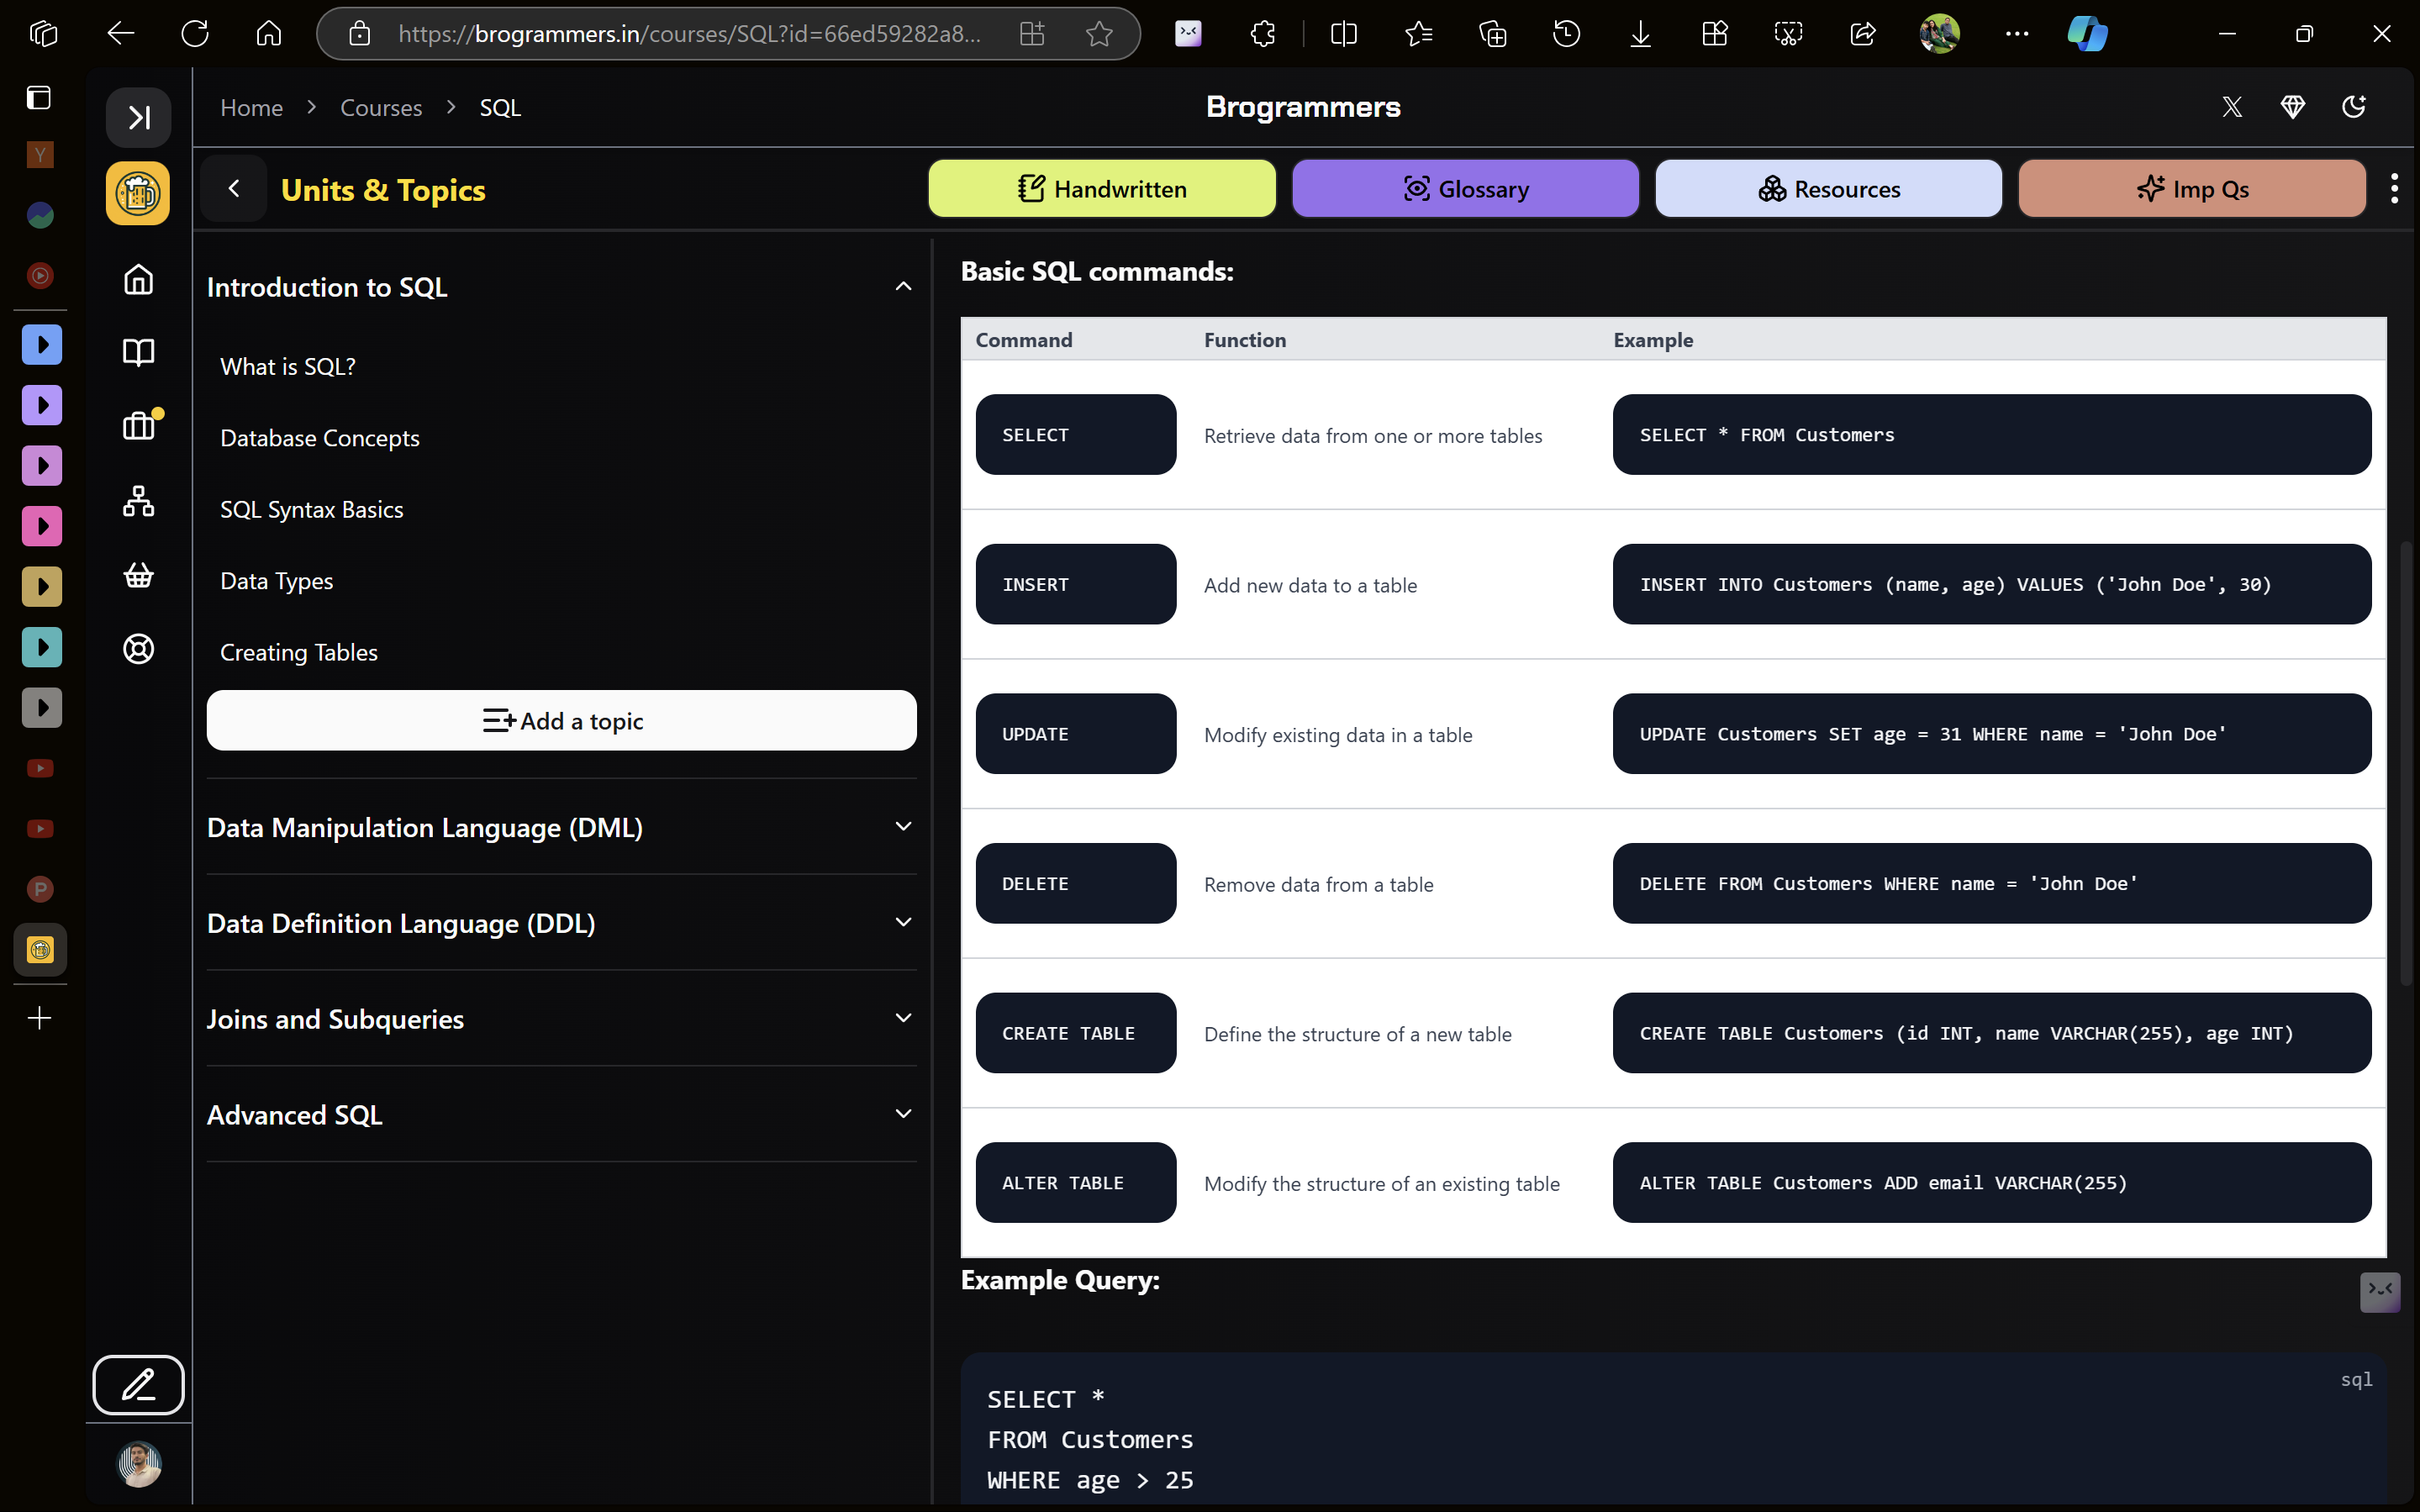Open the favorites list icon
The width and height of the screenshot is (2420, 1512).
[x=1418, y=34]
